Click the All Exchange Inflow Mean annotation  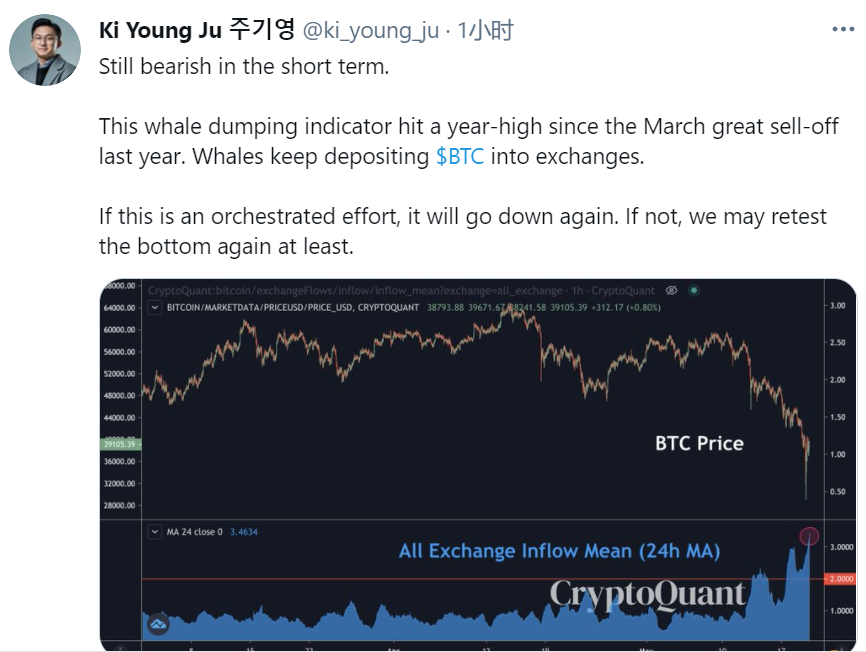pyautogui.click(x=559, y=551)
